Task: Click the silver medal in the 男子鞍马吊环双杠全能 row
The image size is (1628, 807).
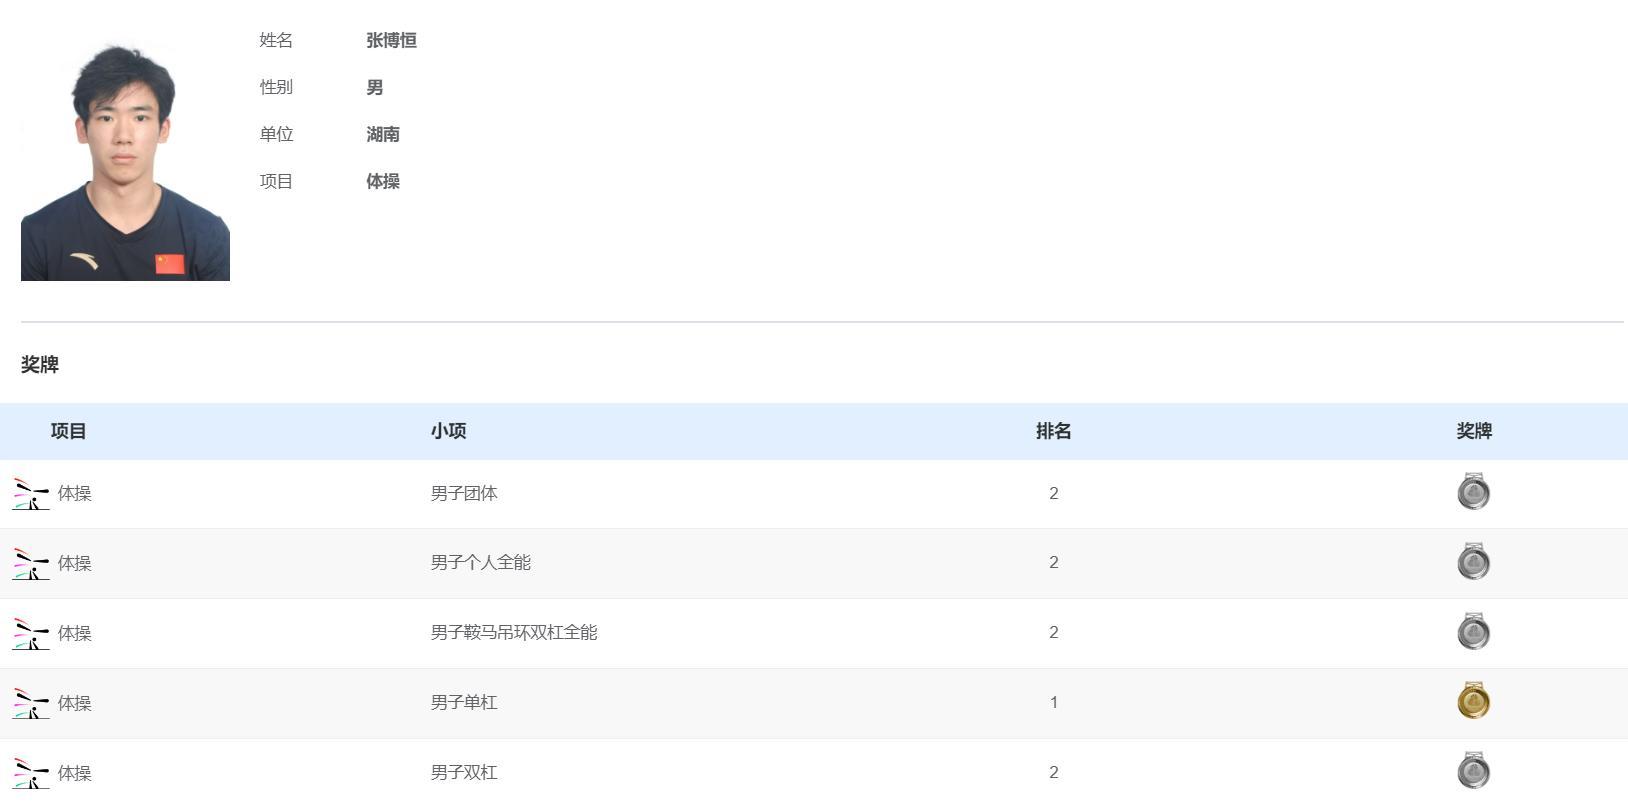Action: (x=1473, y=632)
